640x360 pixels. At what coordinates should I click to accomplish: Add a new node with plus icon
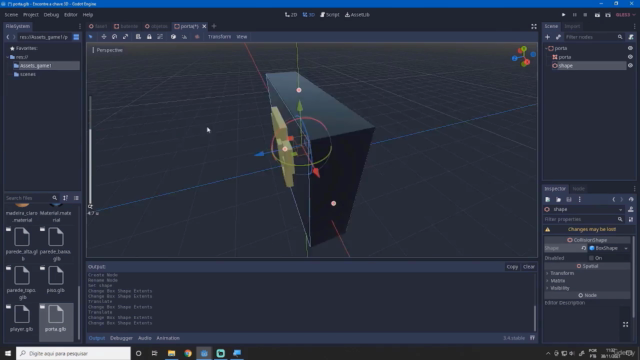click(x=547, y=37)
